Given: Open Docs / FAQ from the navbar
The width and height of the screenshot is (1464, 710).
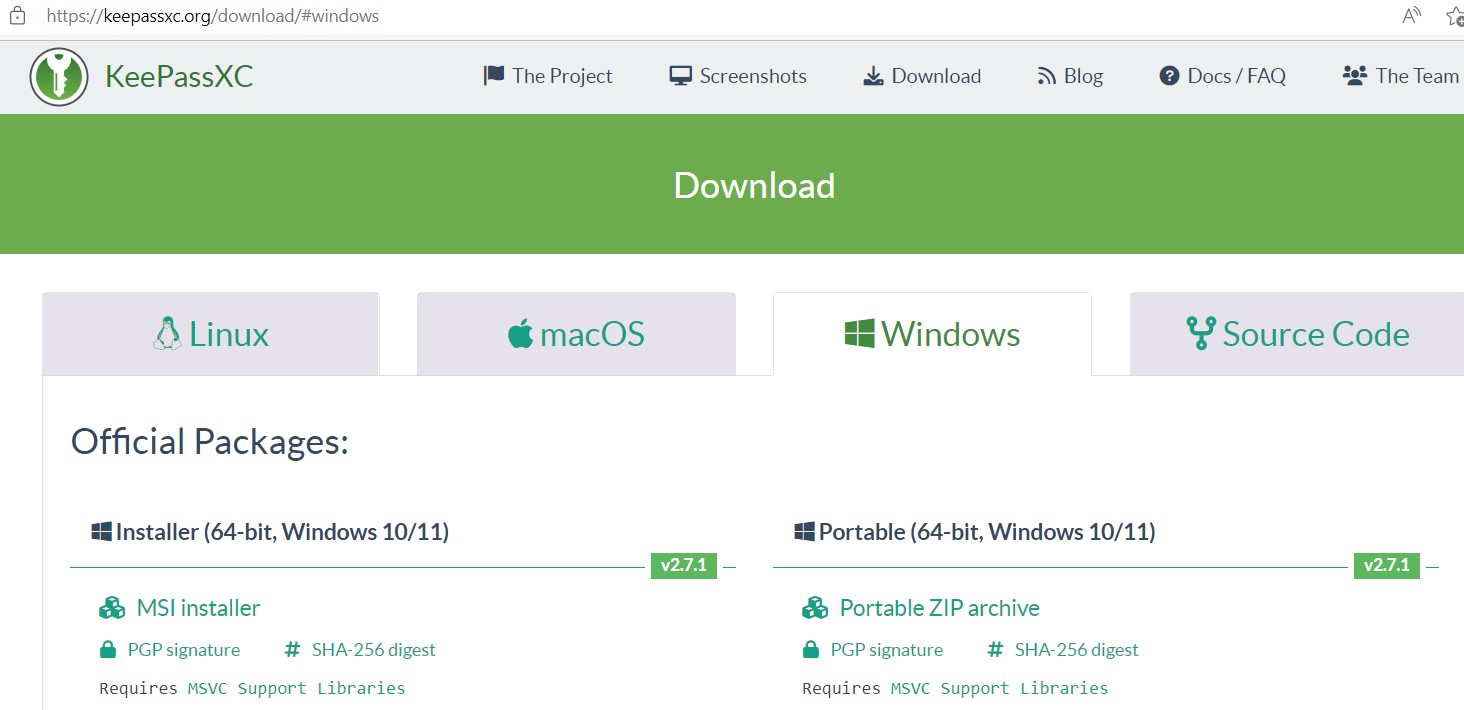Looking at the screenshot, I should [1222, 76].
